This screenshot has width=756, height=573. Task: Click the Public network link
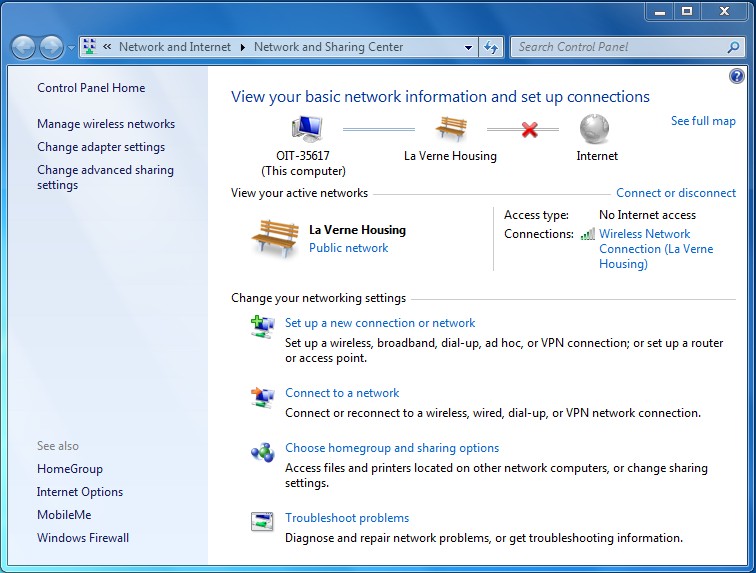click(349, 248)
